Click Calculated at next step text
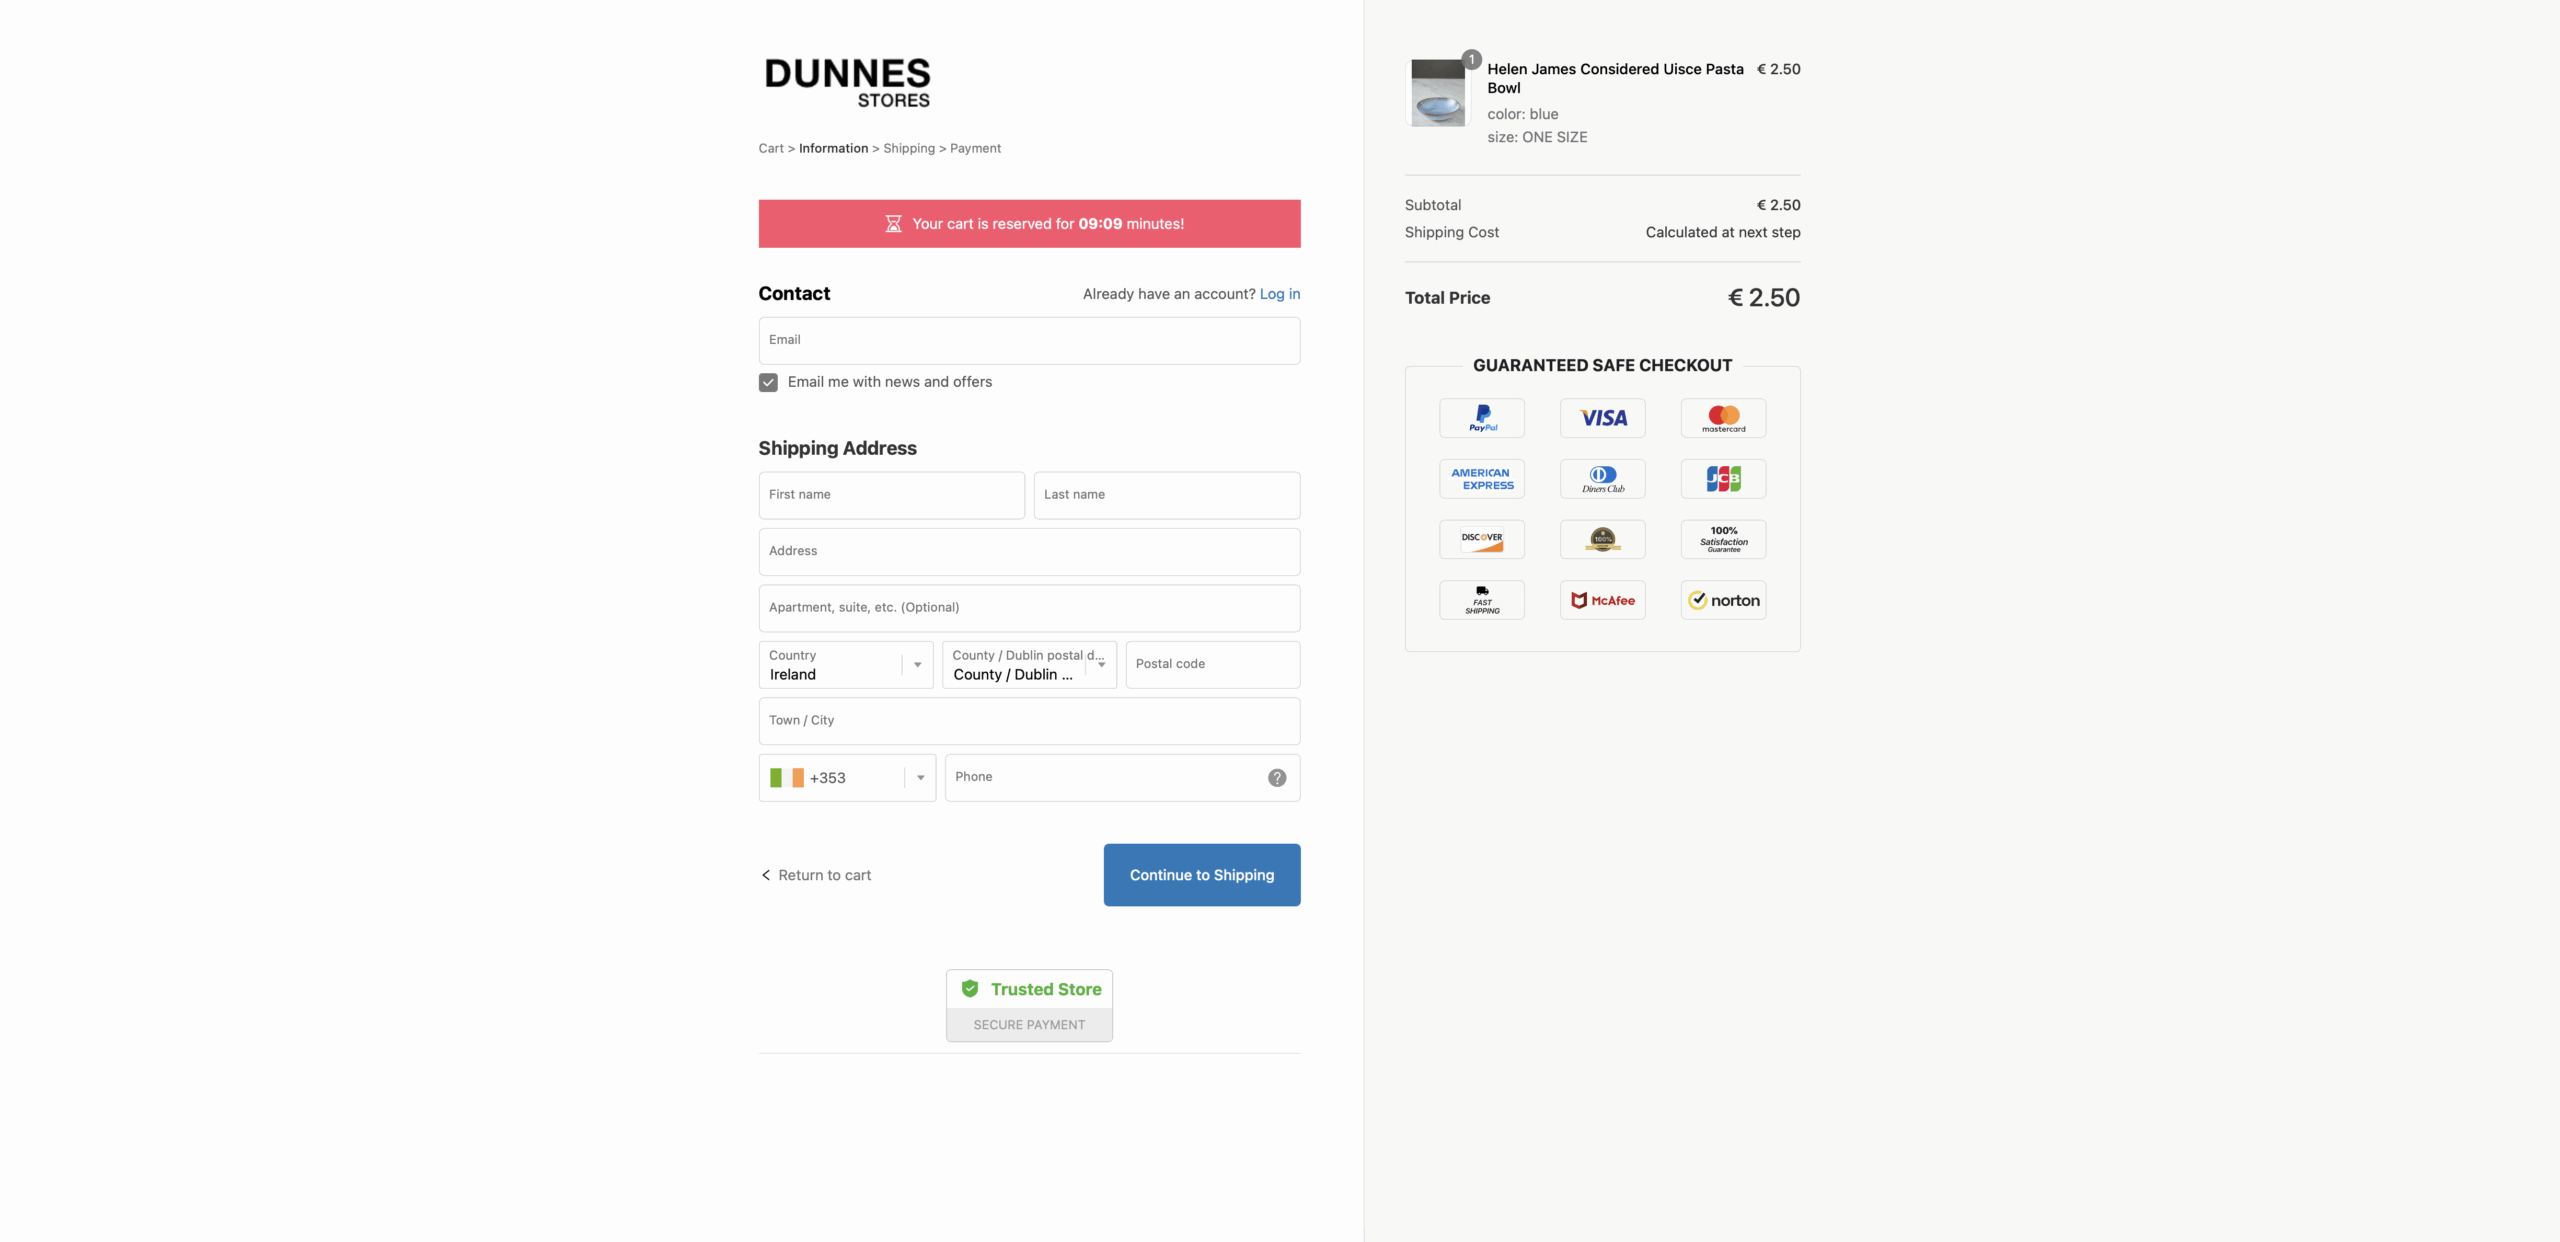The height and width of the screenshot is (1242, 2560). point(1723,232)
